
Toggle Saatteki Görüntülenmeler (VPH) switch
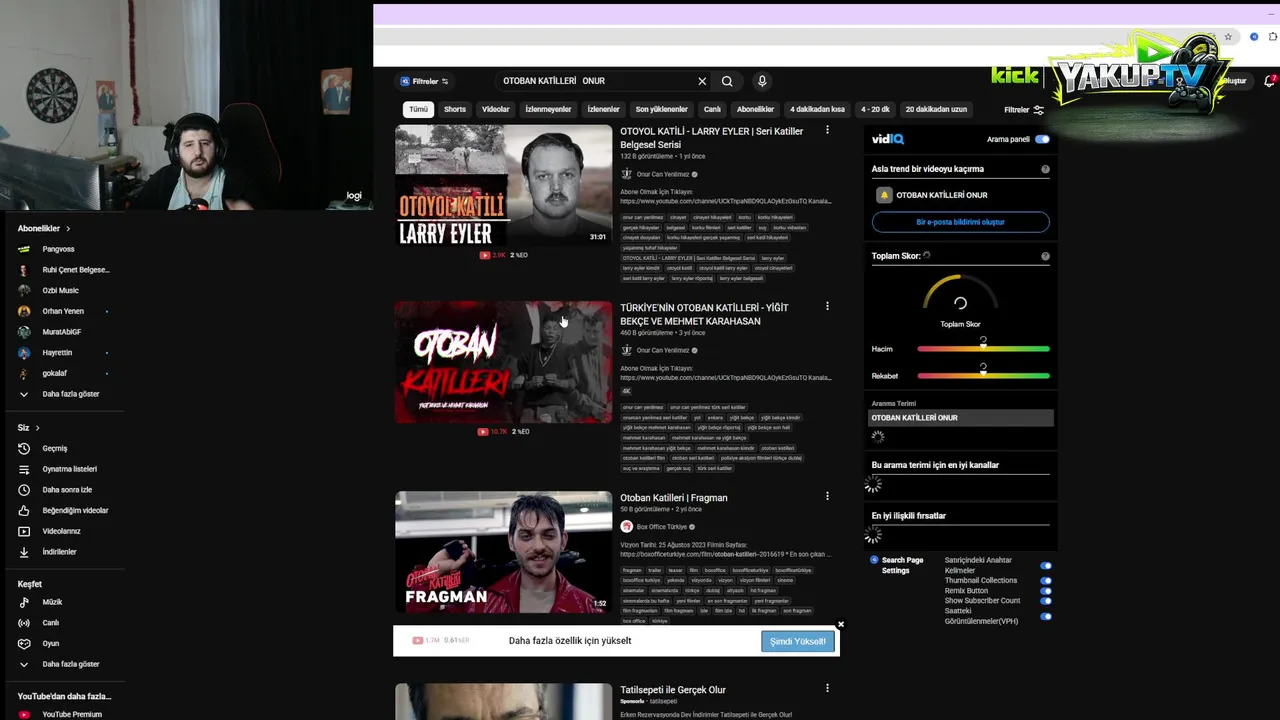coord(1045,616)
